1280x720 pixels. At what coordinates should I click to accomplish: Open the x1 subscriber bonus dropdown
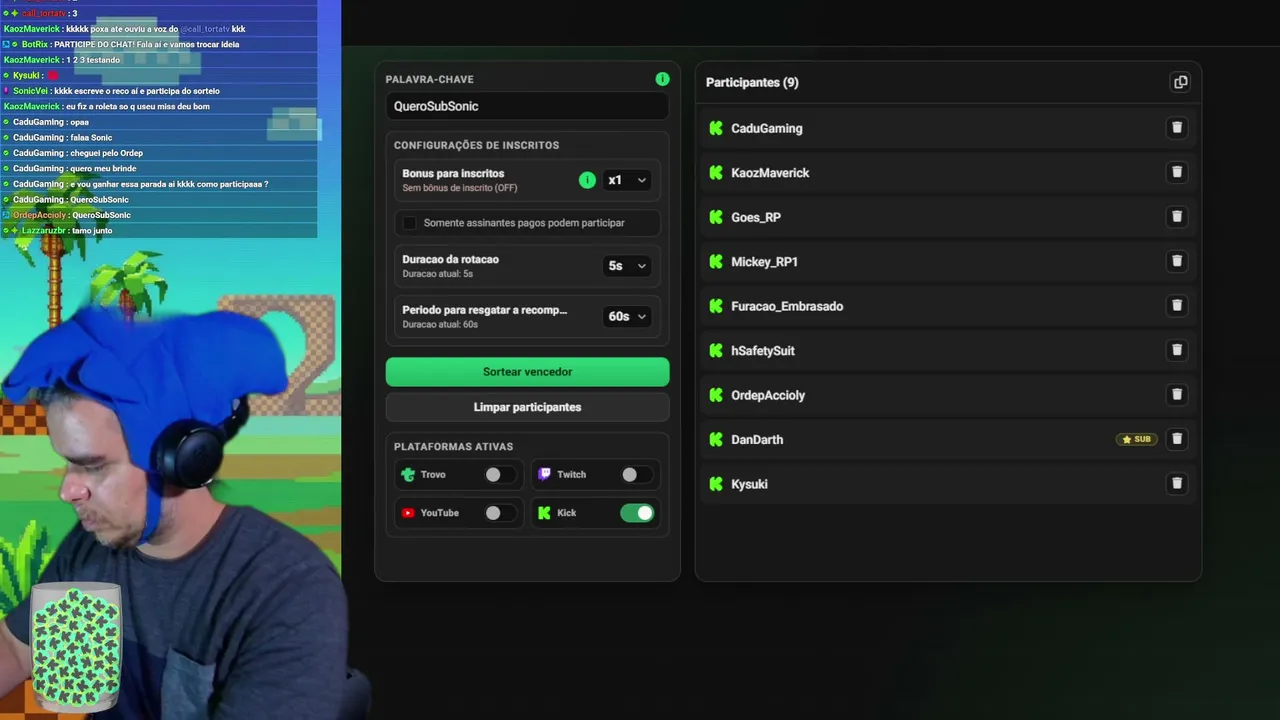627,180
